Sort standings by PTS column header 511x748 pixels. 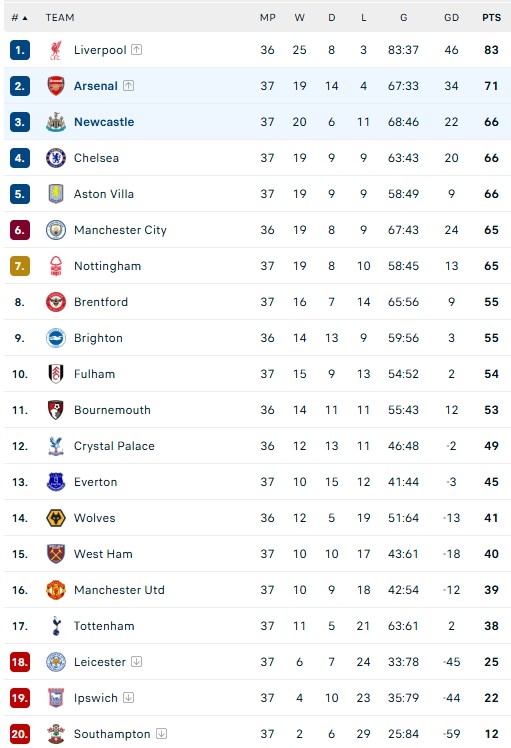491,18
